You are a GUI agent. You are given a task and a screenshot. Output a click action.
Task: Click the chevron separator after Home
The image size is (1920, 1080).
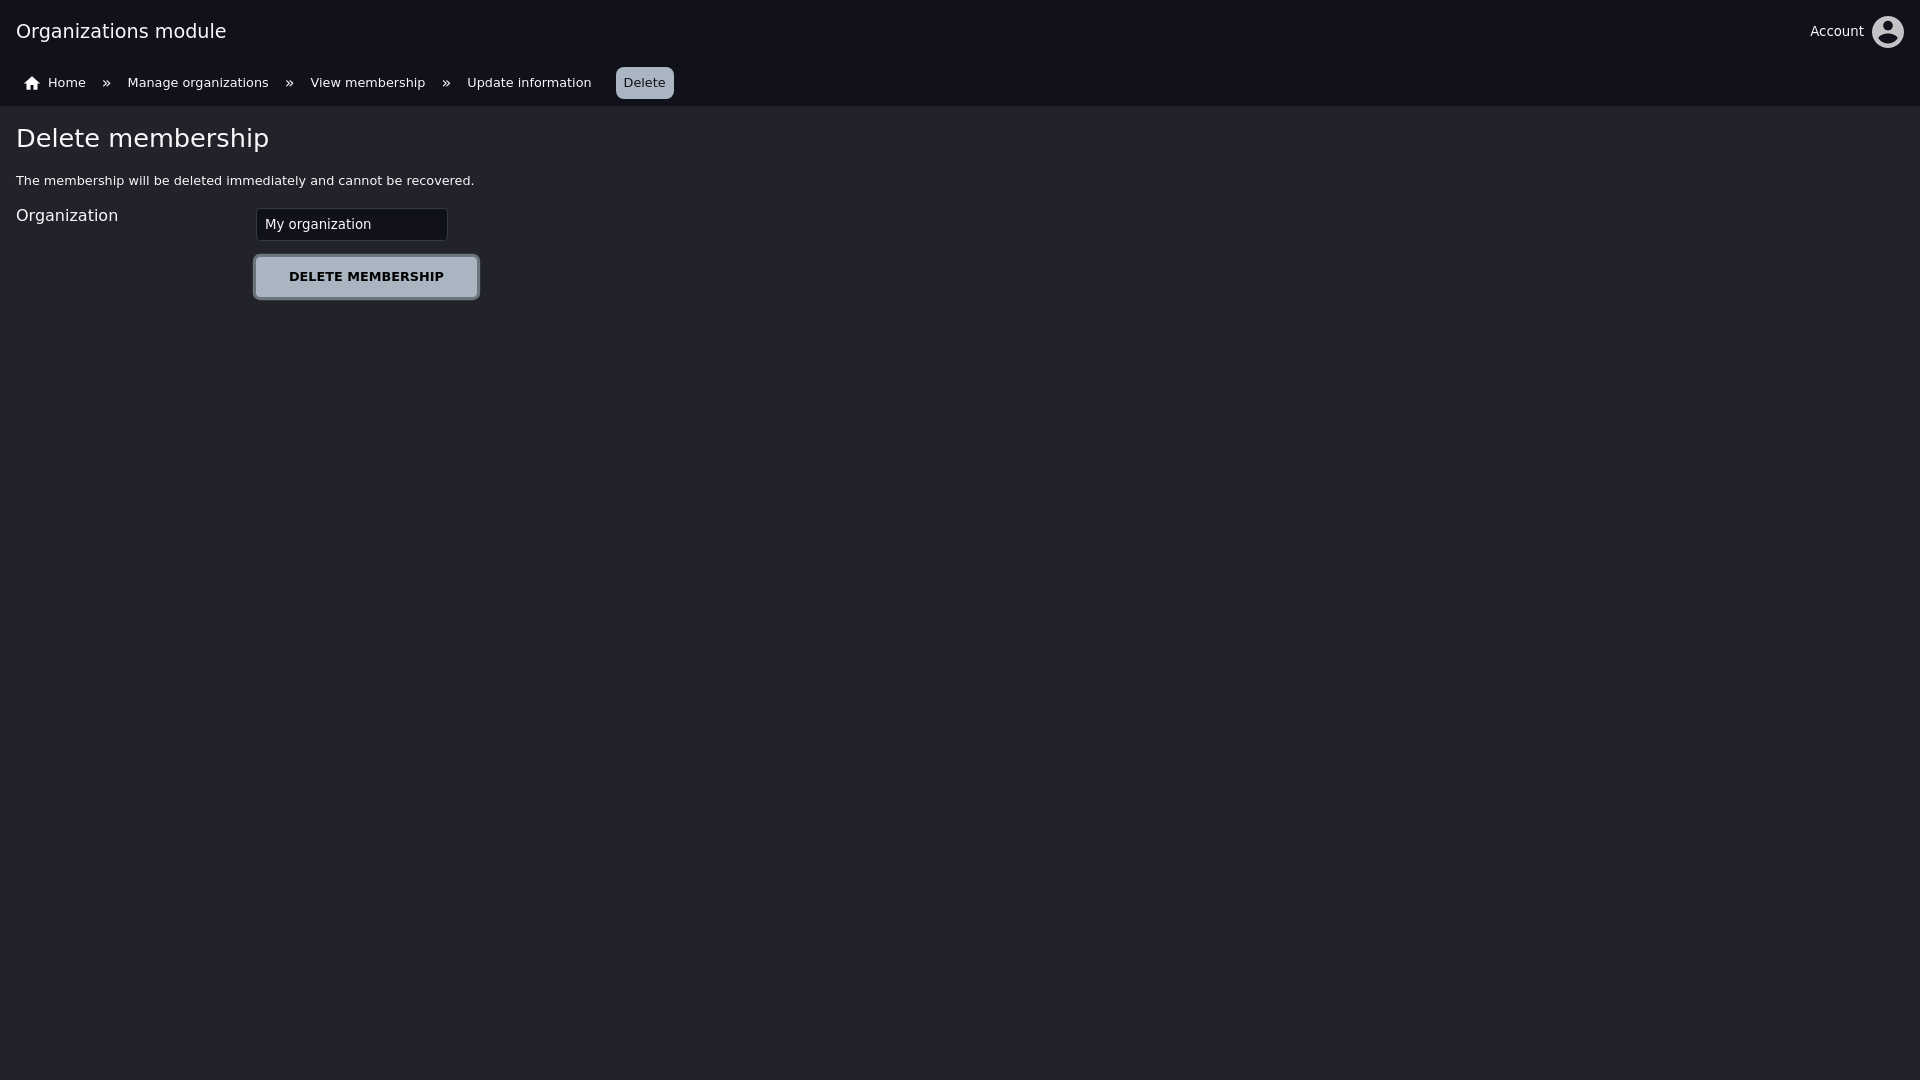click(106, 83)
